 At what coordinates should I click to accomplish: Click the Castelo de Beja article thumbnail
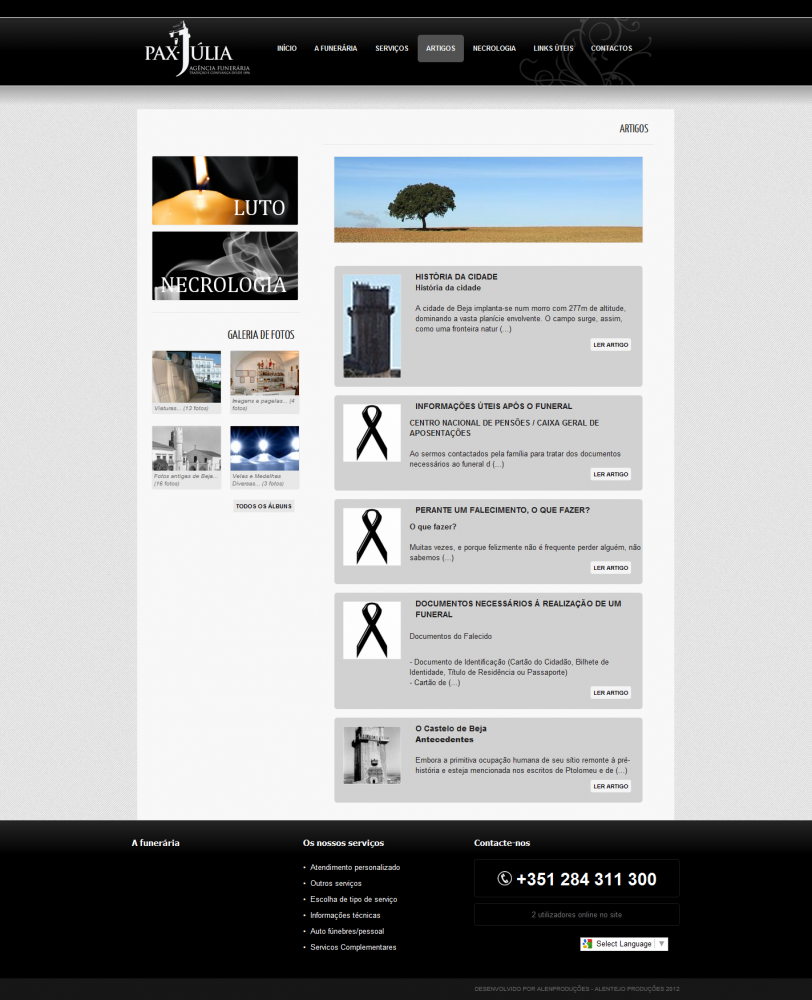[x=371, y=755]
